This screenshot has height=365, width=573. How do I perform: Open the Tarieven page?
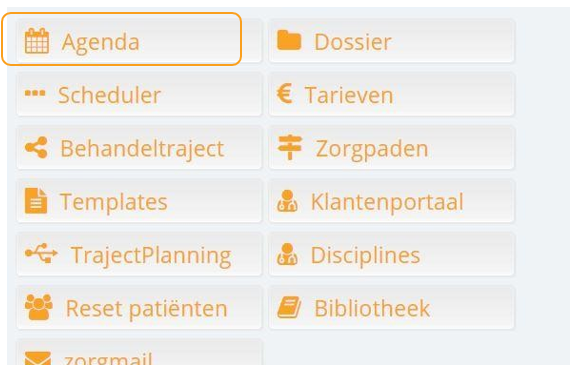[x=391, y=95]
